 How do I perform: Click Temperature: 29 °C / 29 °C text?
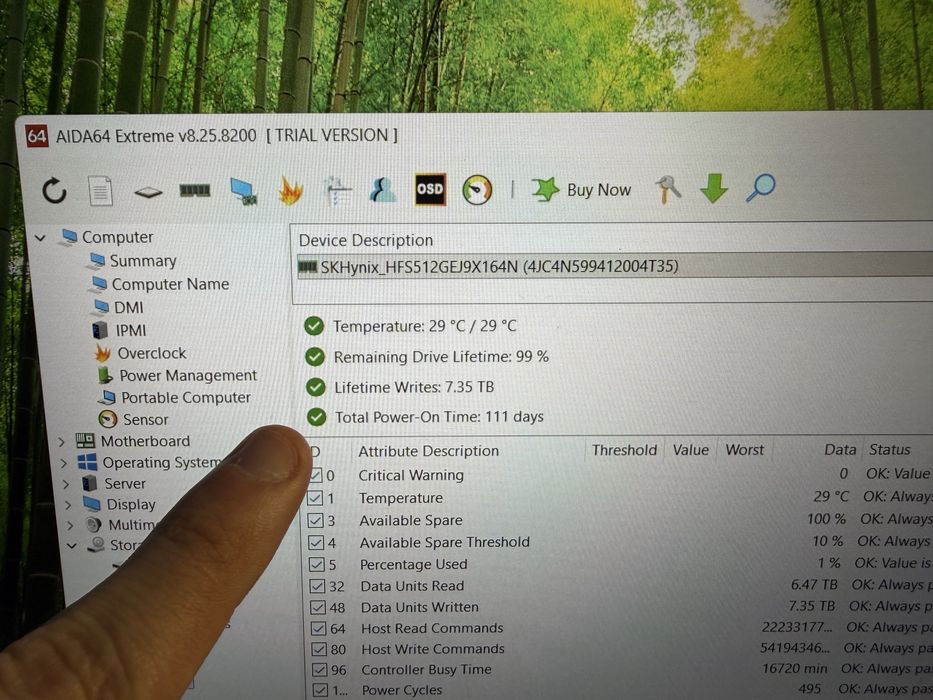[425, 326]
